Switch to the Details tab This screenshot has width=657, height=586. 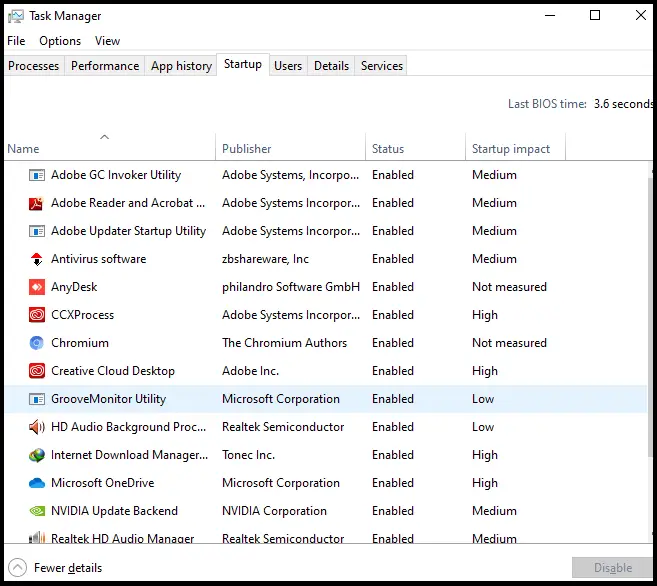click(331, 66)
